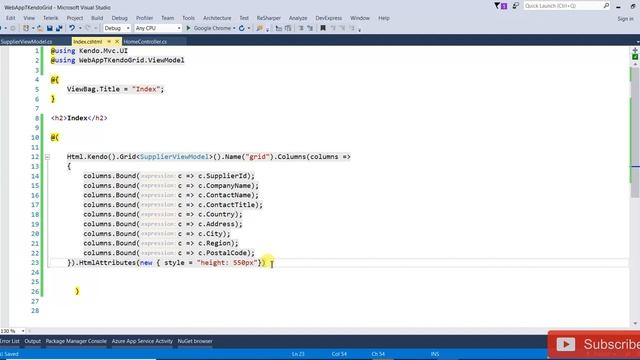This screenshot has width=640, height=360.
Task: Close the Index.cshtml tab
Action: [117, 42]
